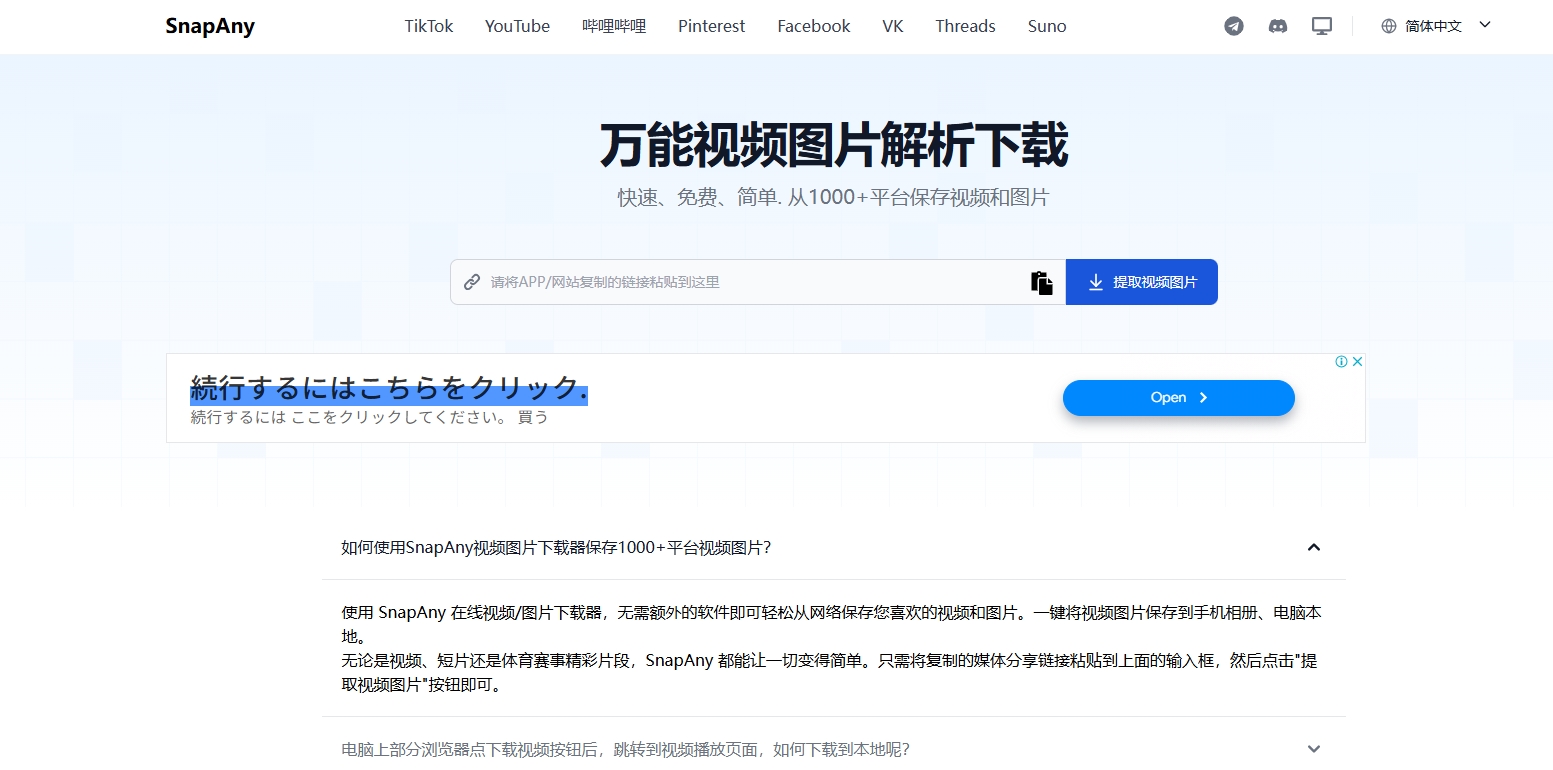Click the SnapAny logo
This screenshot has width=1553, height=770.
tap(210, 27)
